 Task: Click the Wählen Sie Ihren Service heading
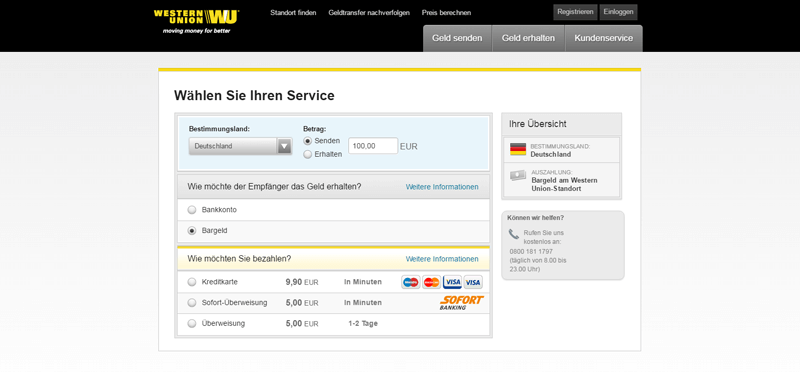254,95
